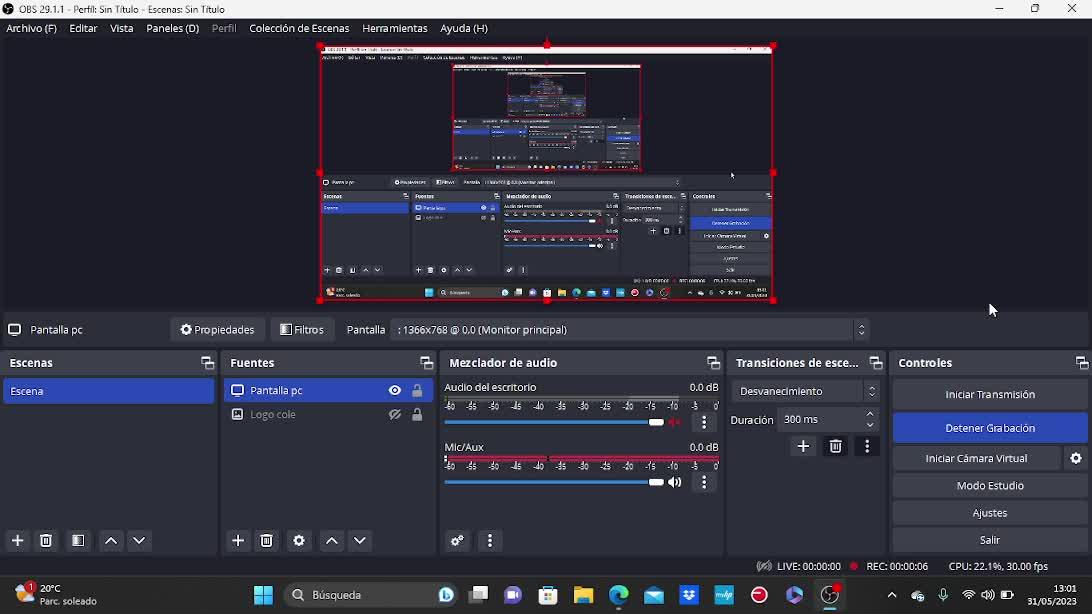Open scene filters icon in Escenas panel
Screen dimensions: 1092x614
tap(78, 541)
